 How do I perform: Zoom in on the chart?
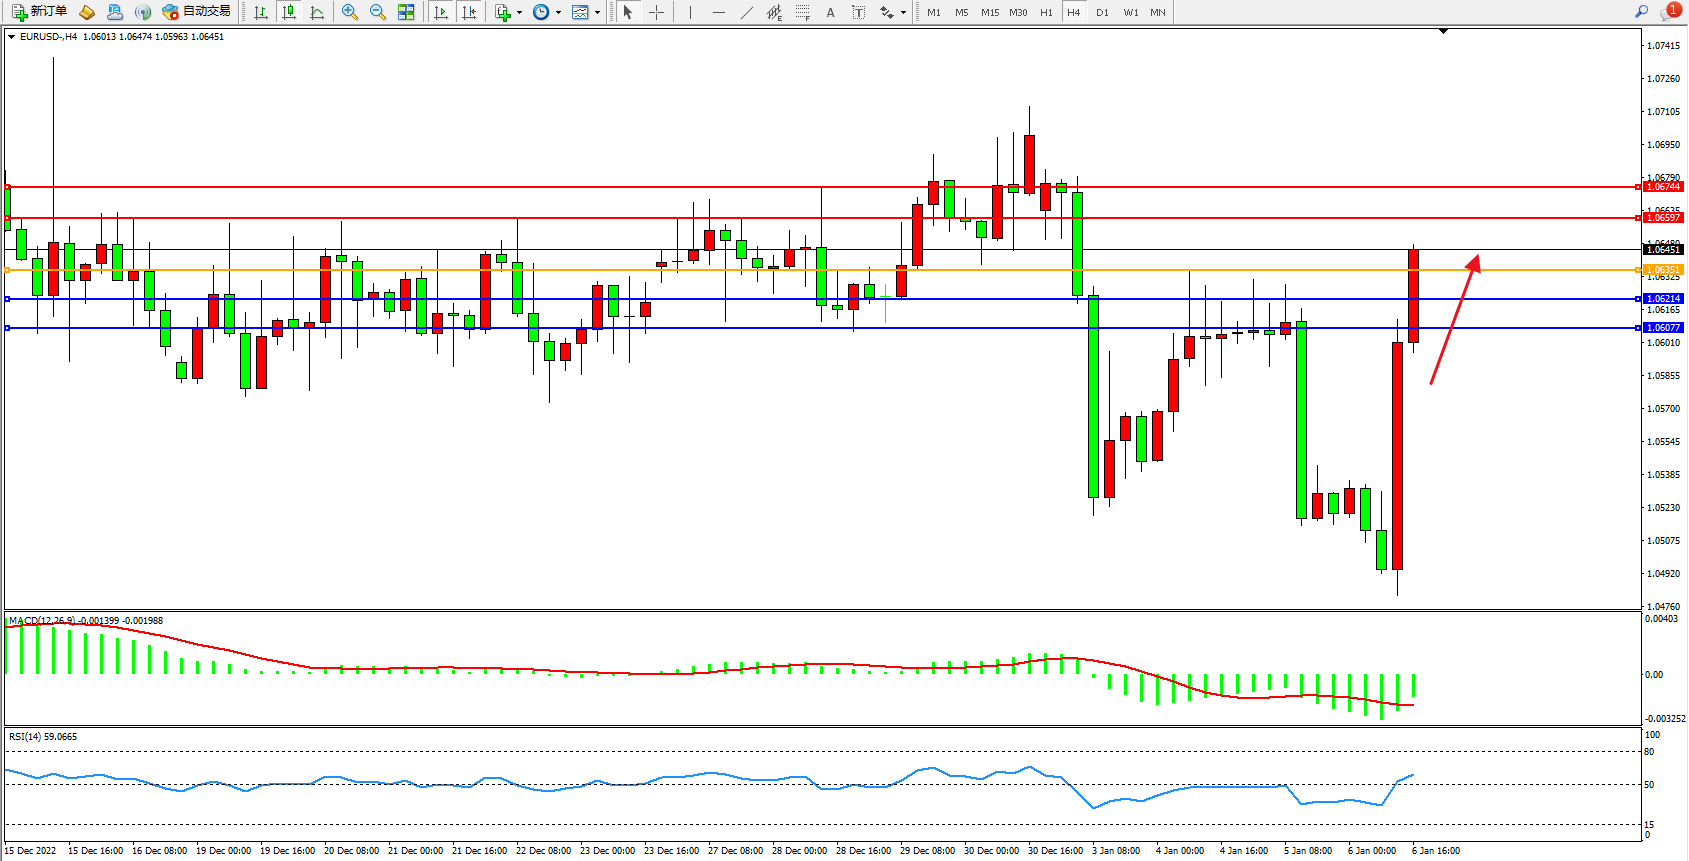[350, 12]
